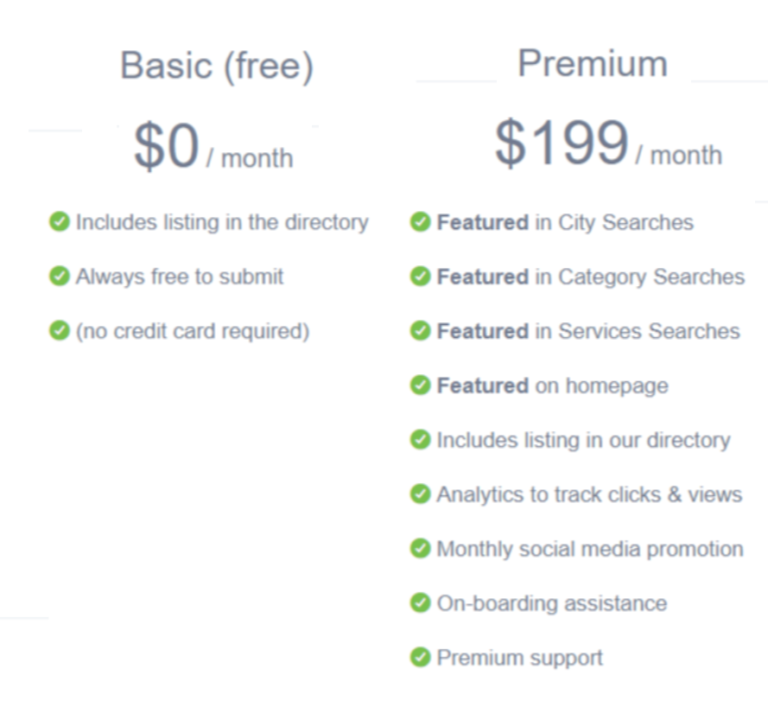Click checkmark beside 'Monthly social media promotion'

[x=420, y=549]
